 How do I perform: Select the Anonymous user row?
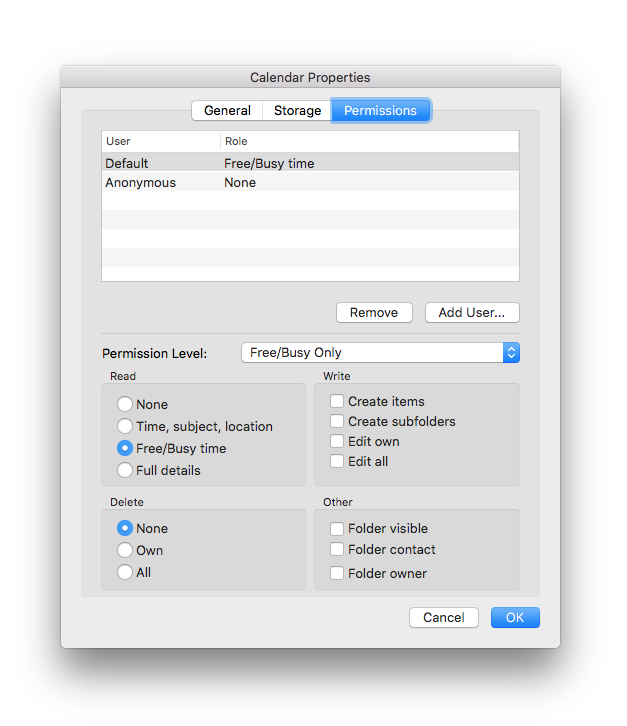click(x=310, y=182)
